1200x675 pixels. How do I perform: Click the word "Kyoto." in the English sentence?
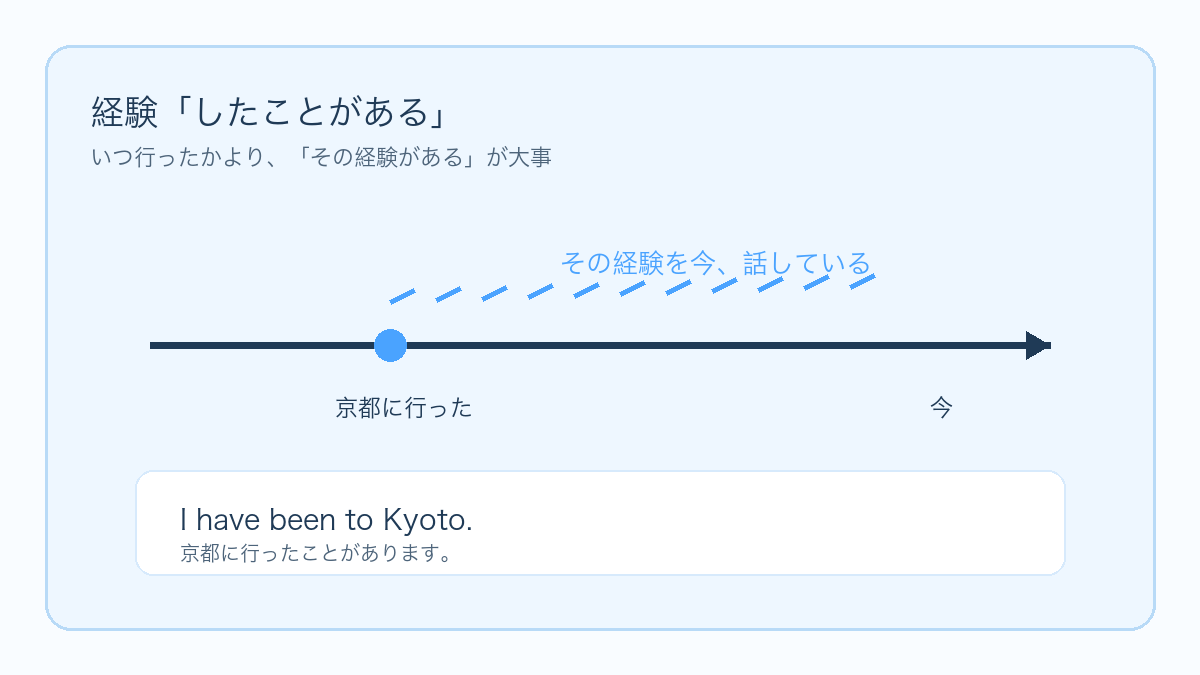click(427, 520)
